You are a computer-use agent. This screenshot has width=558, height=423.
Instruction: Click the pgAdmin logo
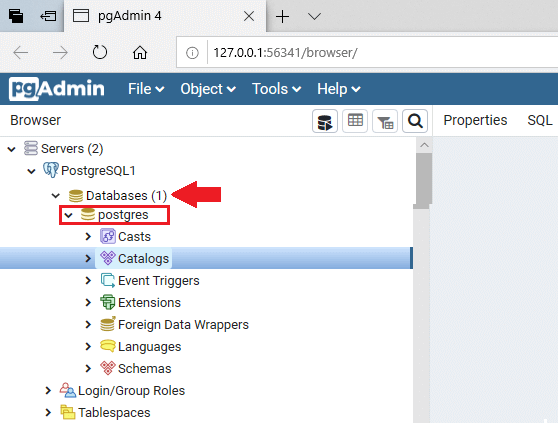click(x=57, y=89)
